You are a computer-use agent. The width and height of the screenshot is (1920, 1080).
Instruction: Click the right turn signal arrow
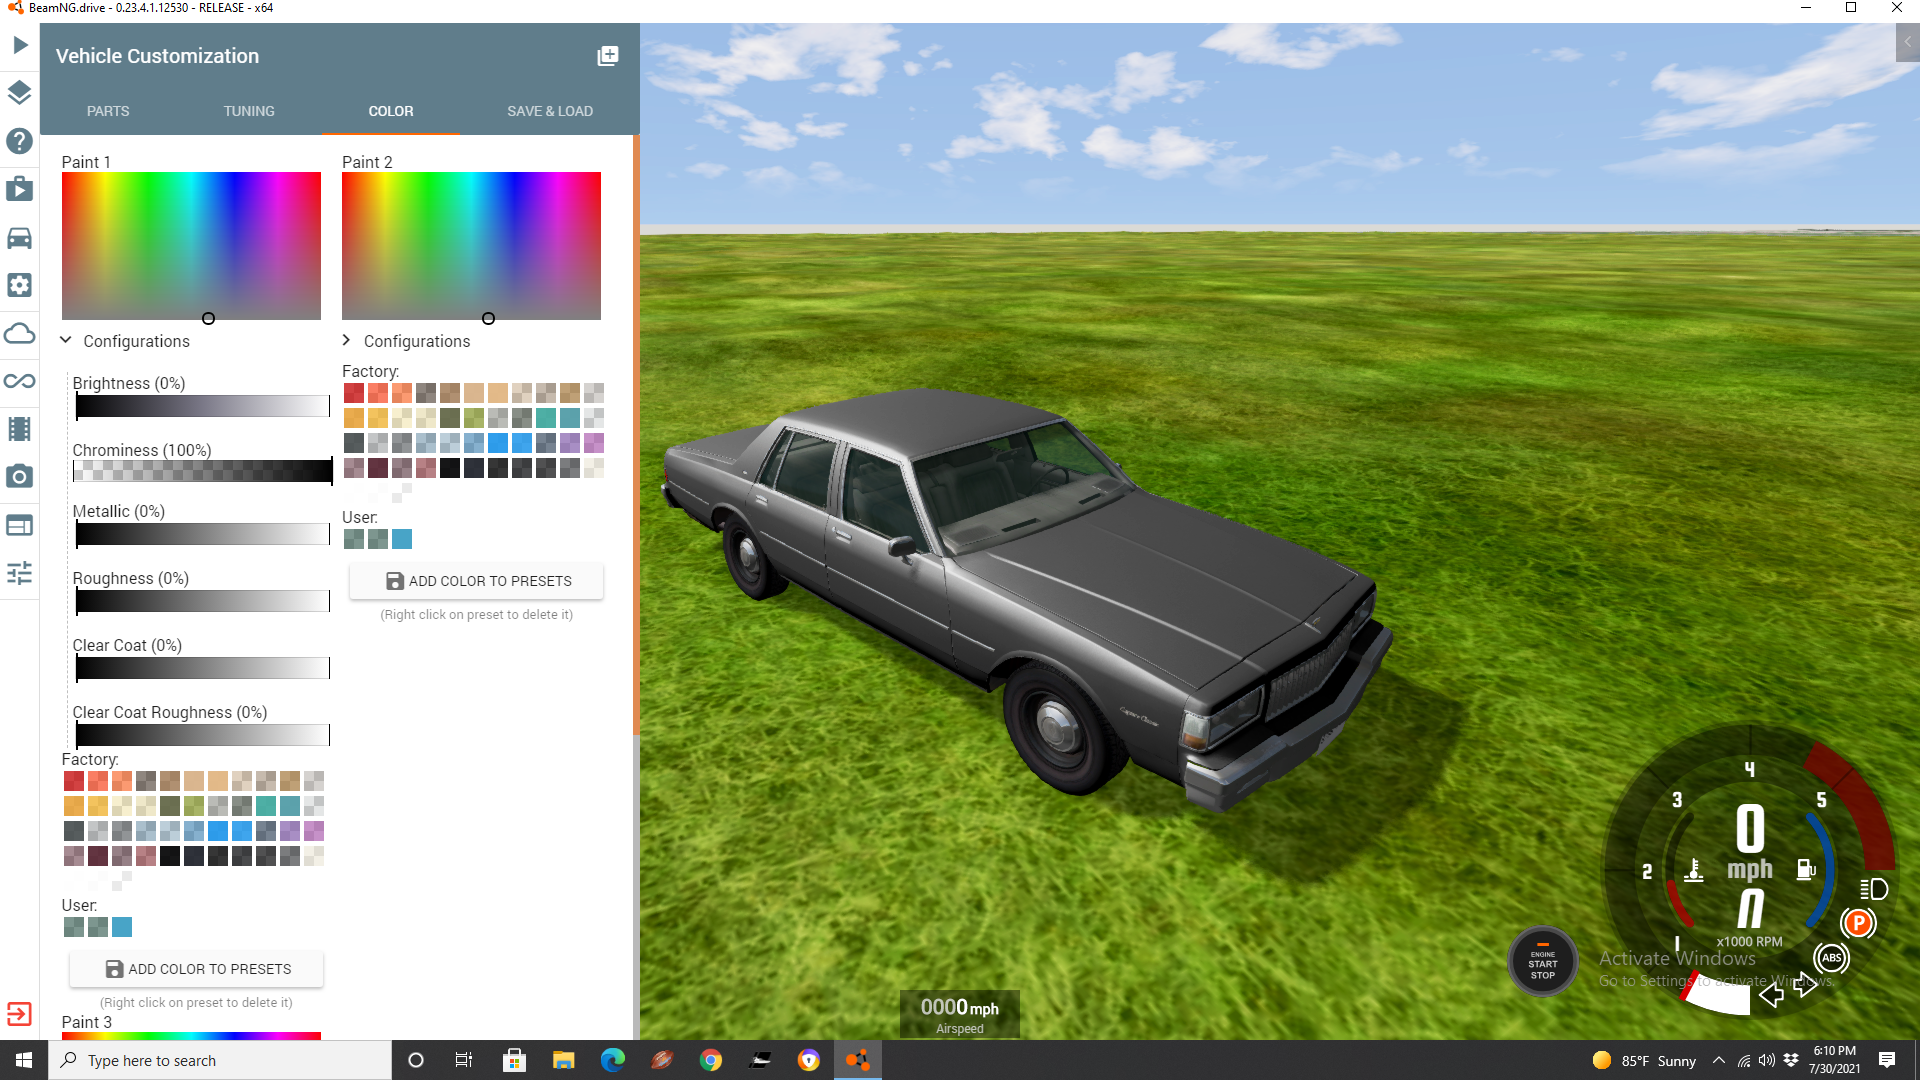pyautogui.click(x=1805, y=985)
